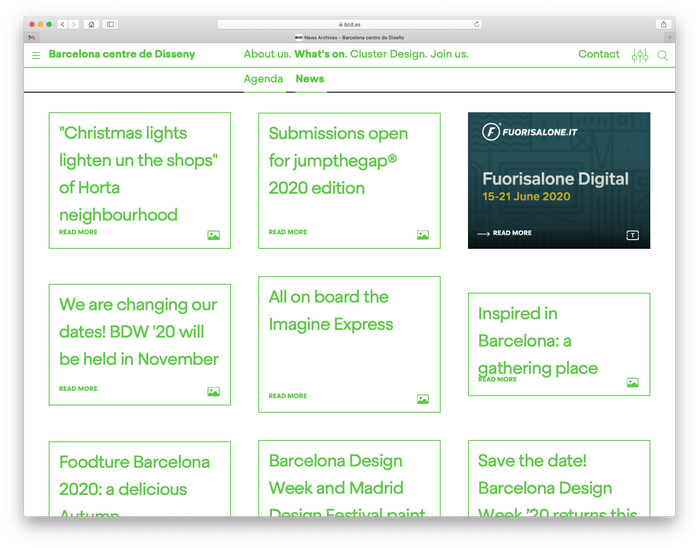The height and width of the screenshot is (548, 699).
Task: Read more on Christmas lights article
Action: pos(78,232)
